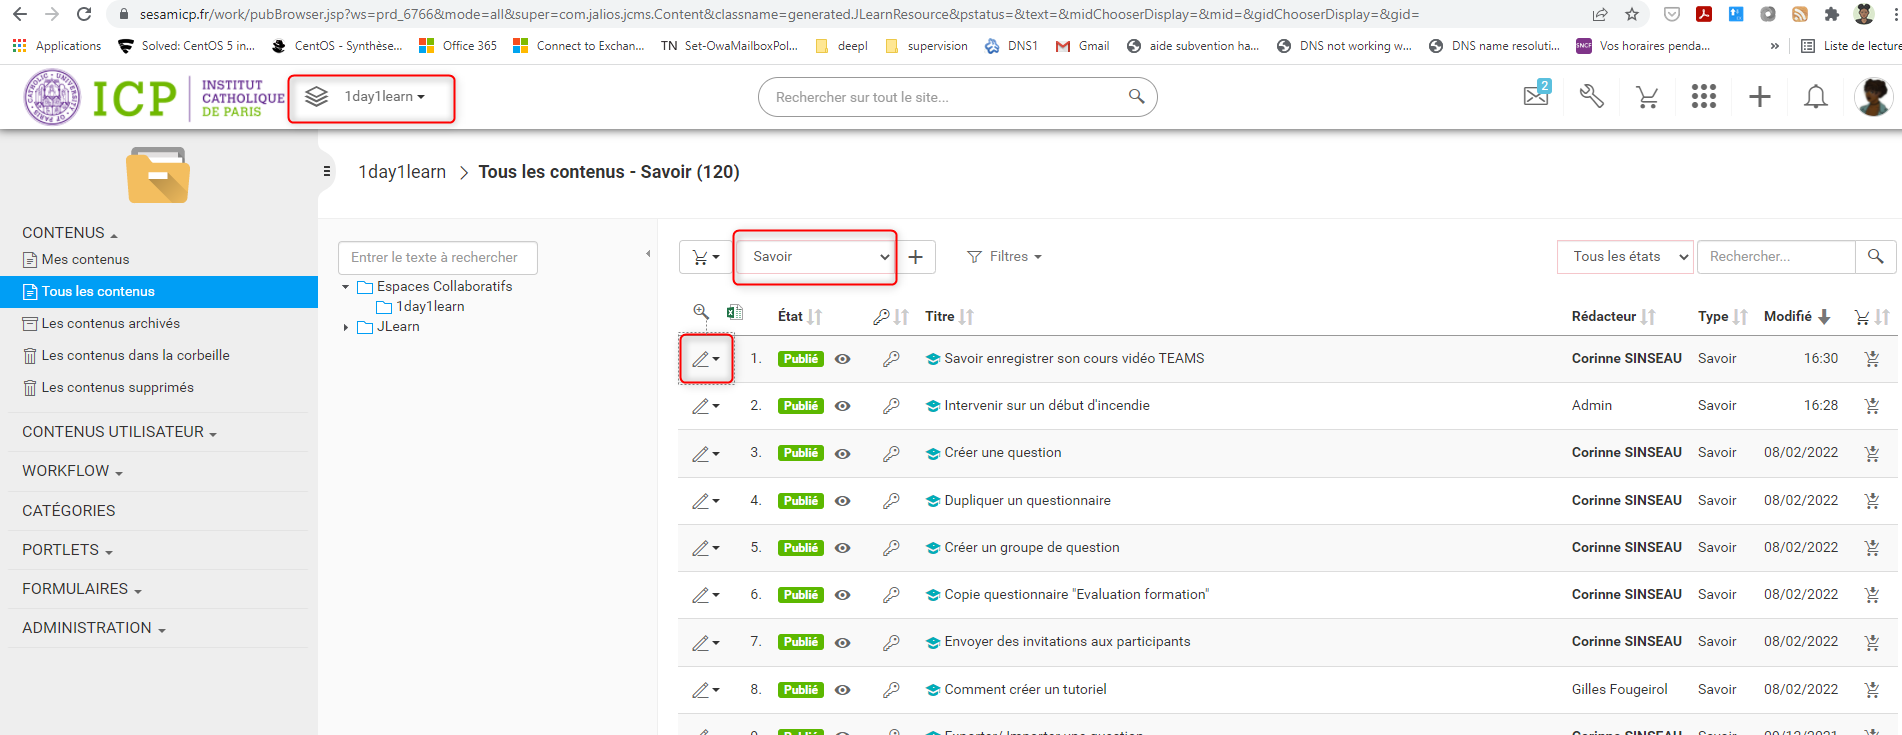Add 'Dupliquer un questionnaire' row to cart

[1871, 501]
